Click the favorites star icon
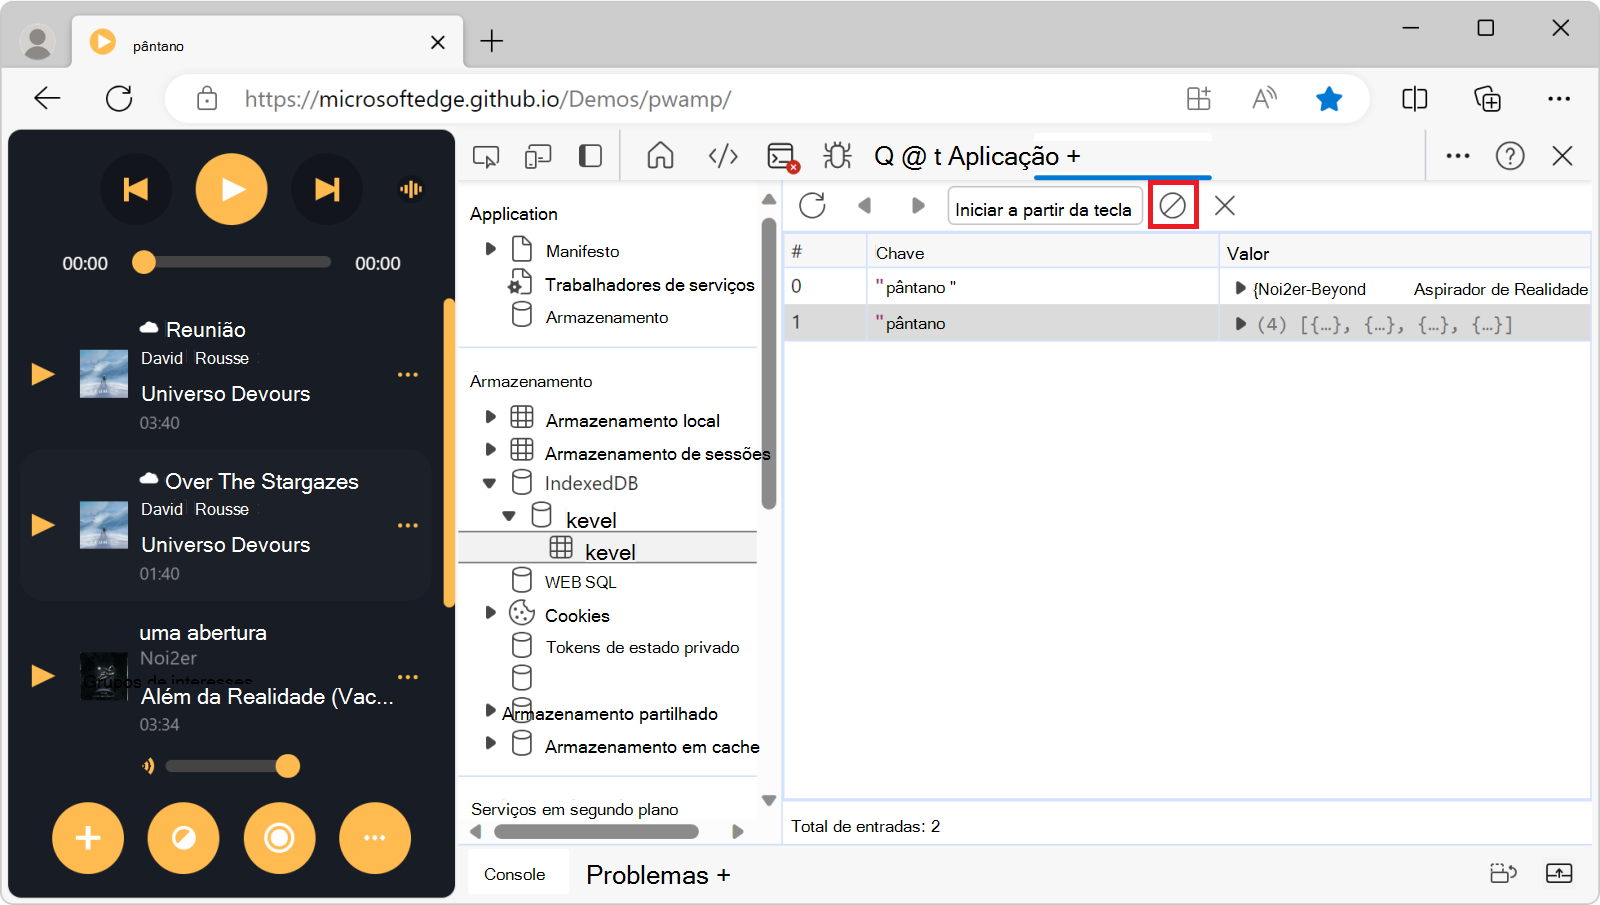The width and height of the screenshot is (1600, 905). [1329, 98]
